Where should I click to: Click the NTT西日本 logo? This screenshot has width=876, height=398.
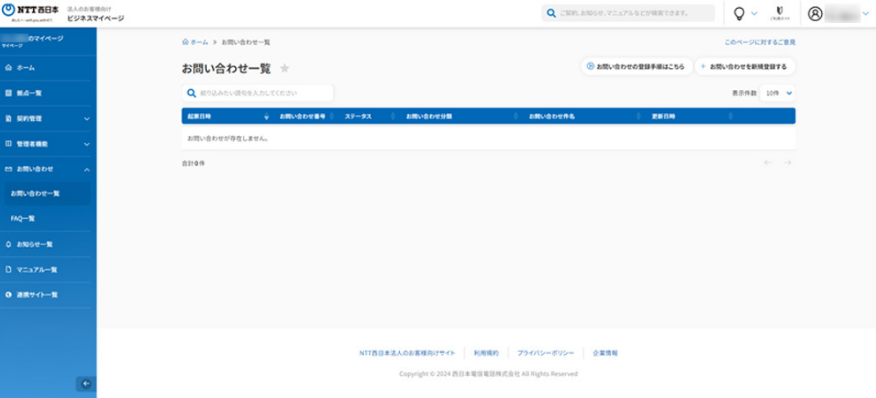[30, 13]
